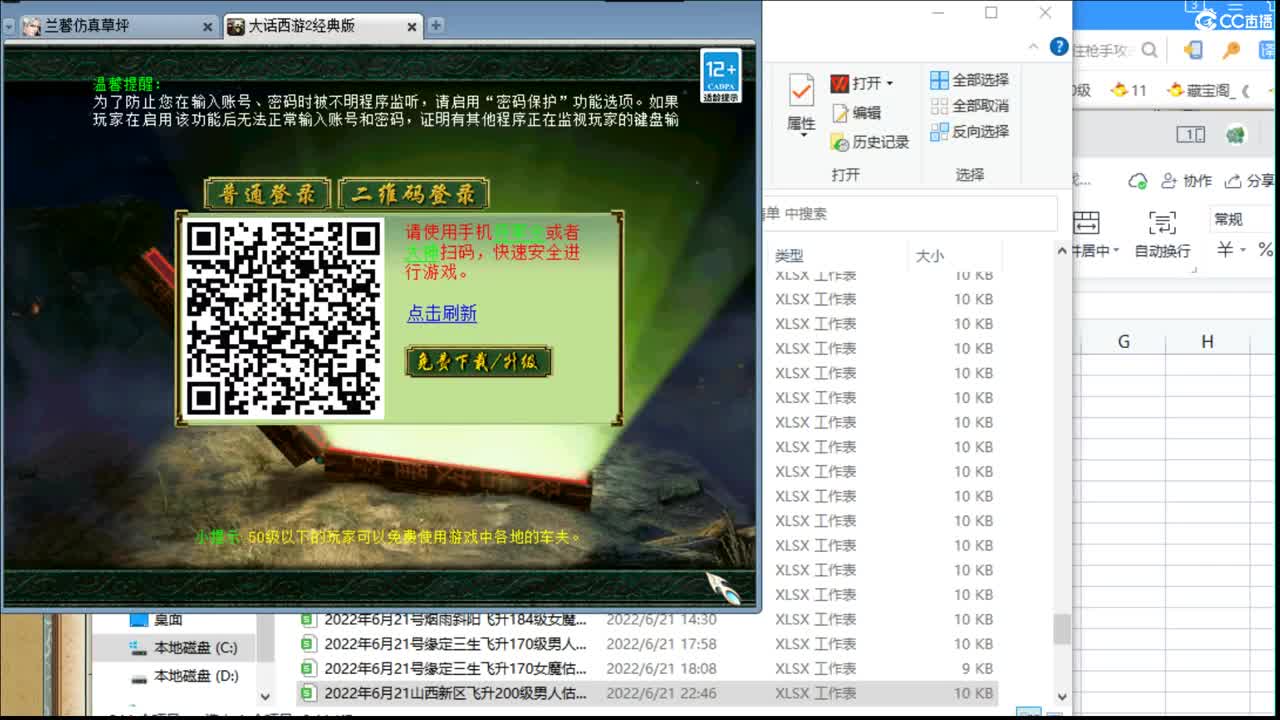Click the magnifier search icon in browser bar
The image size is (1280, 720).
(1149, 50)
